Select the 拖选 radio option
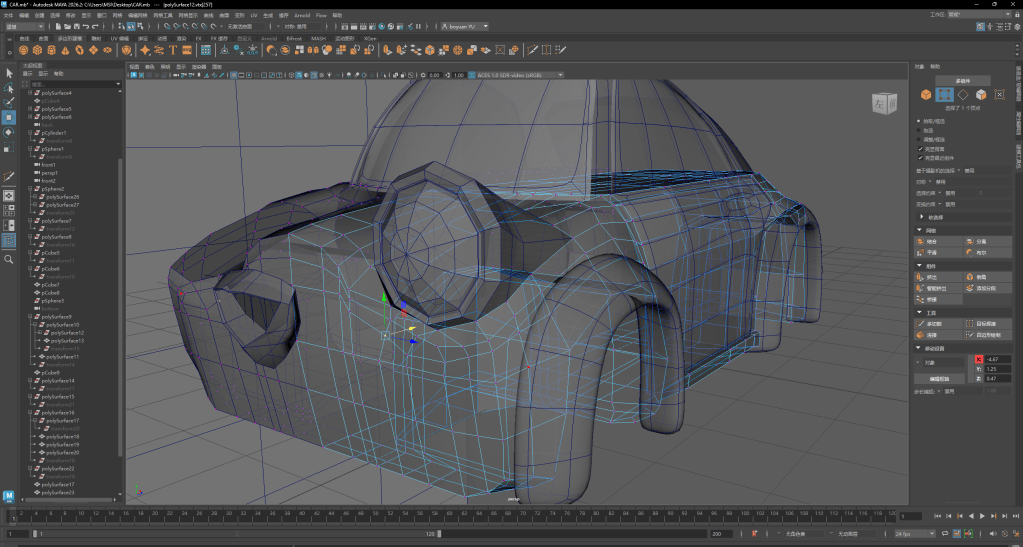This screenshot has height=547, width=1023. [x=920, y=130]
